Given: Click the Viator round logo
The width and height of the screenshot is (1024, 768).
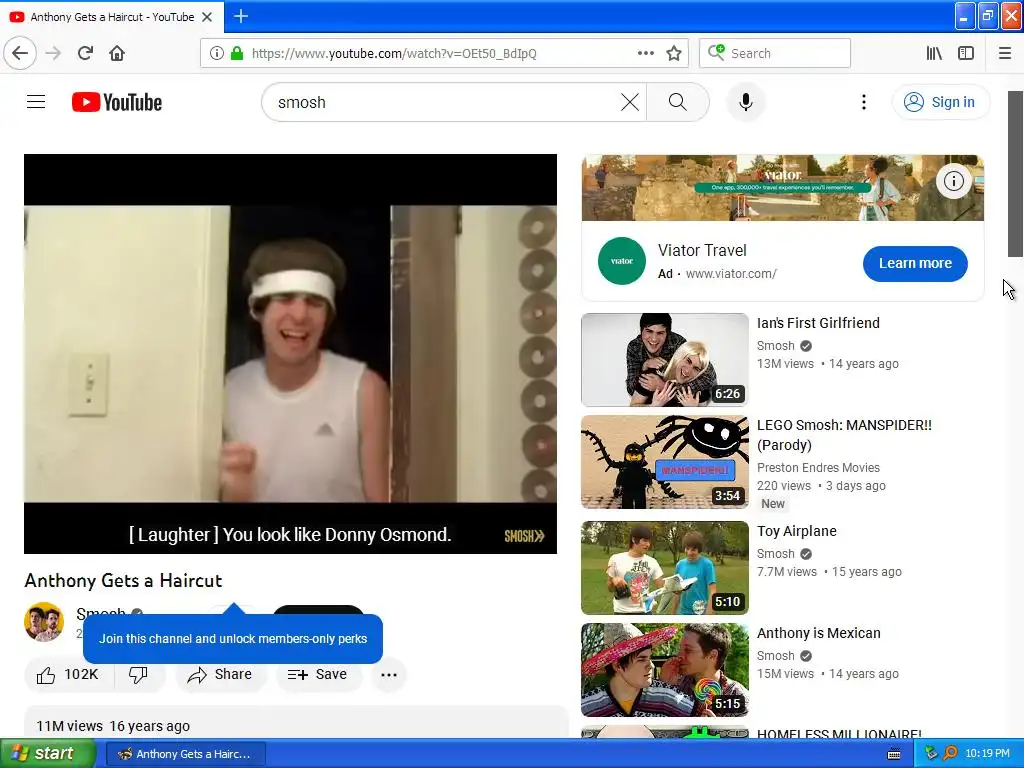Looking at the screenshot, I should [x=621, y=261].
